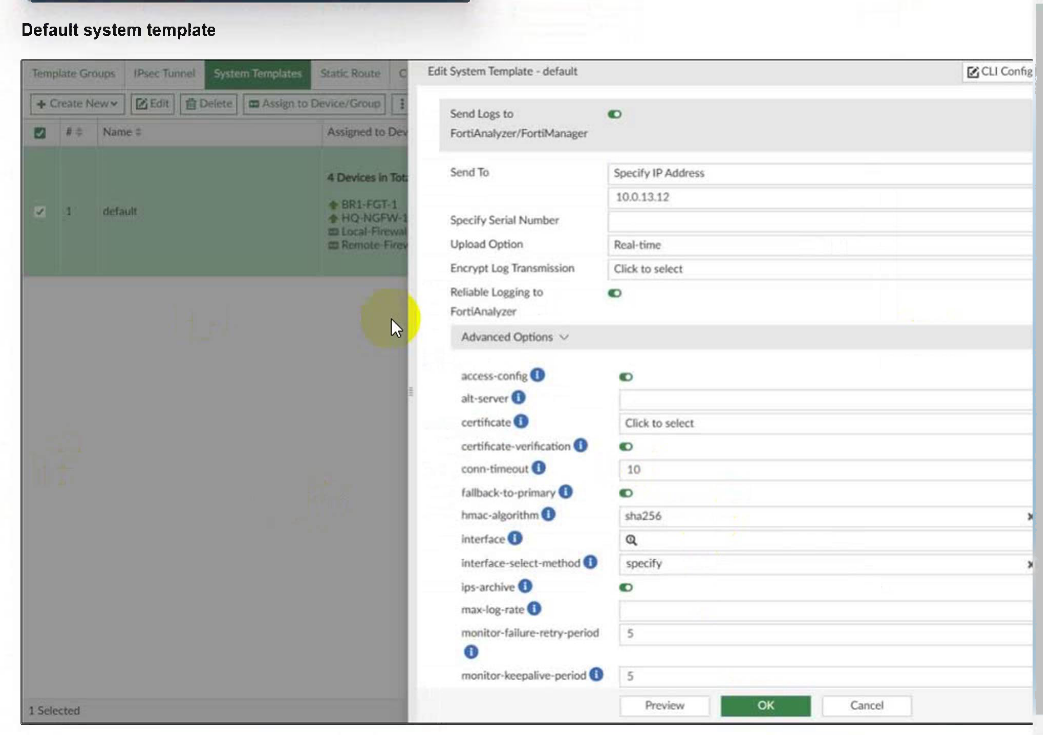Click the info icon next to access-config
The image size is (1043, 735).
[538, 375]
